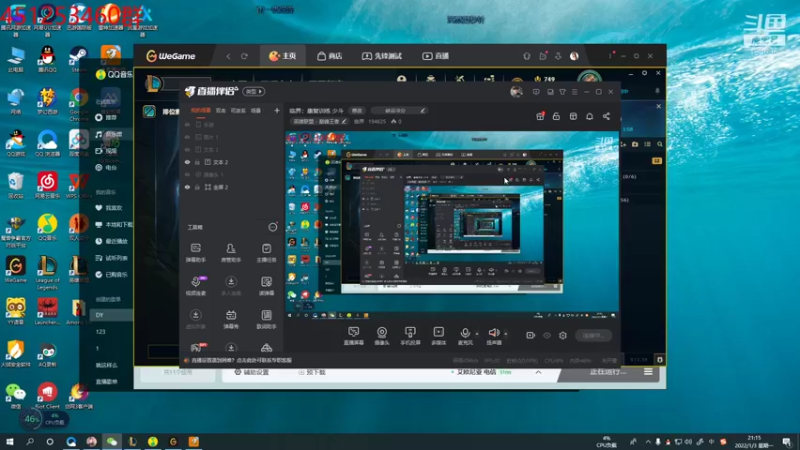The height and width of the screenshot is (450, 800).
Task: Open WeGame 直播 tab
Action: pyautogui.click(x=436, y=56)
